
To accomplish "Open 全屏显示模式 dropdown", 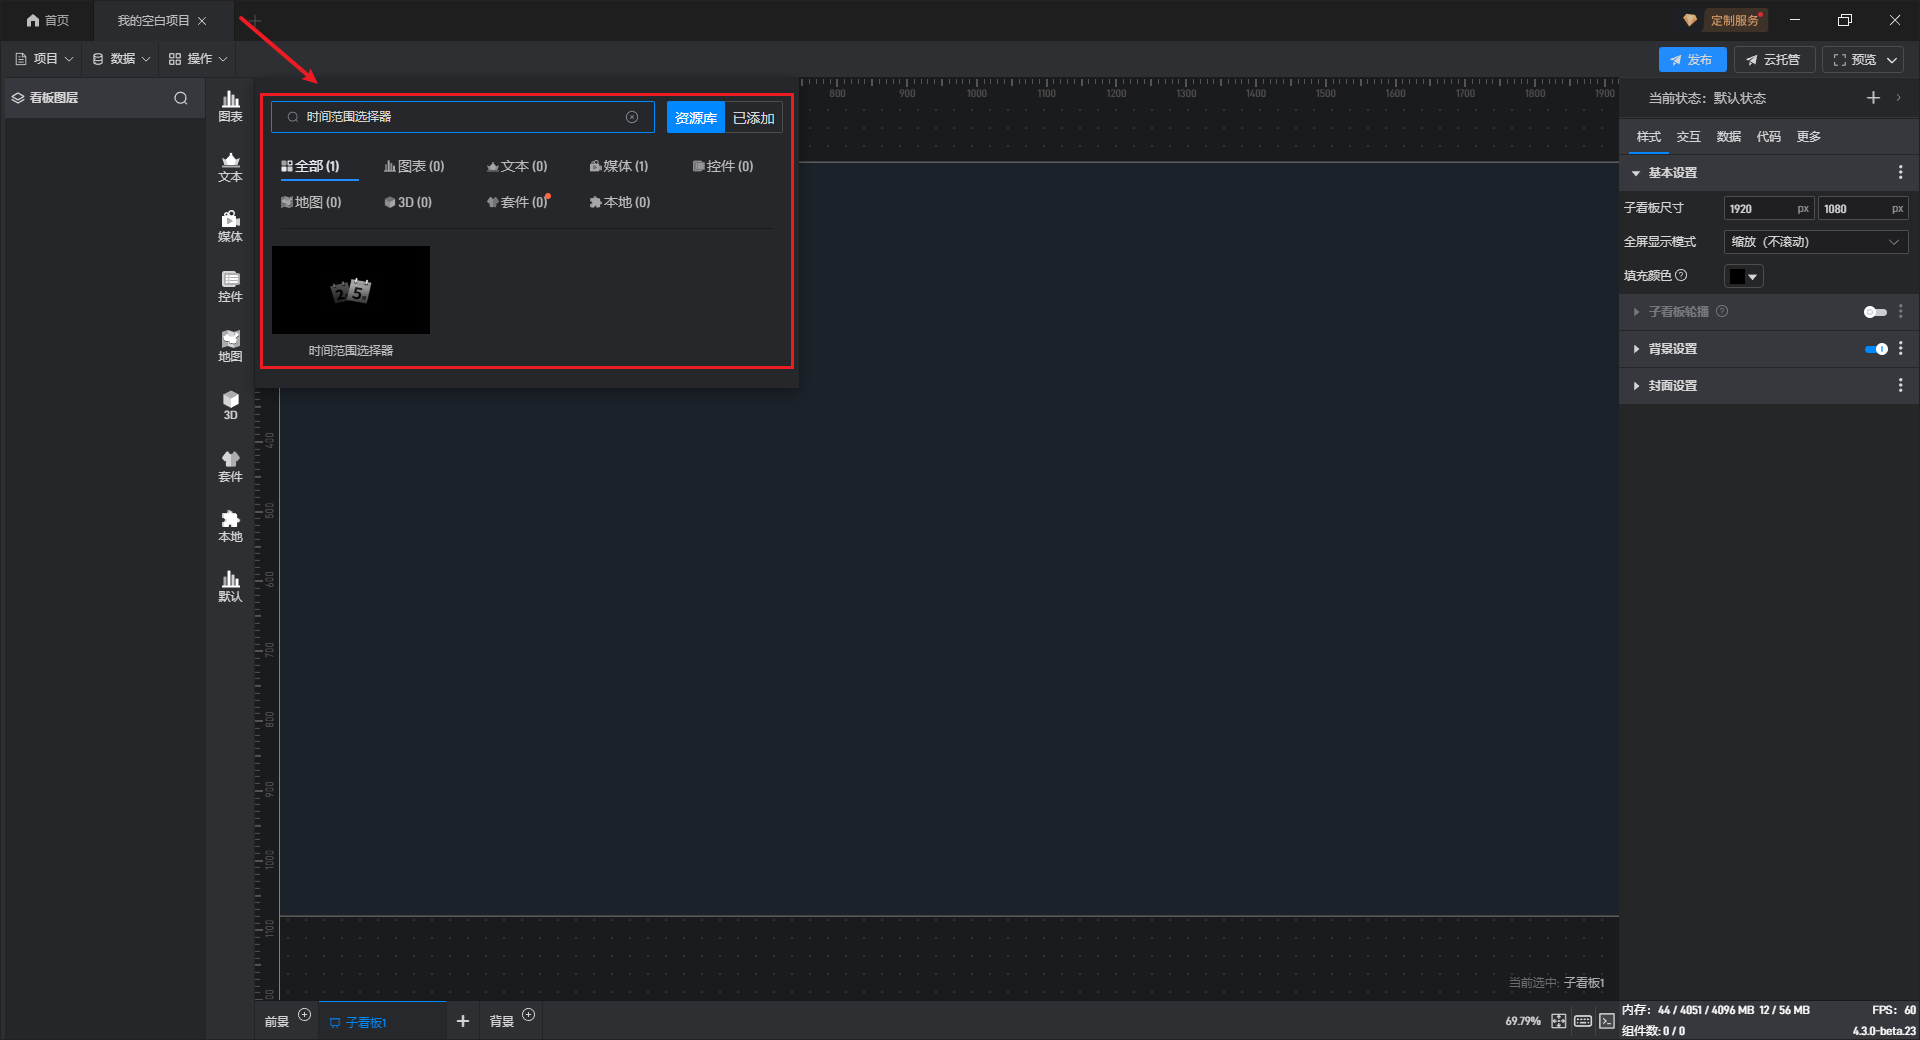I will pyautogui.click(x=1816, y=242).
